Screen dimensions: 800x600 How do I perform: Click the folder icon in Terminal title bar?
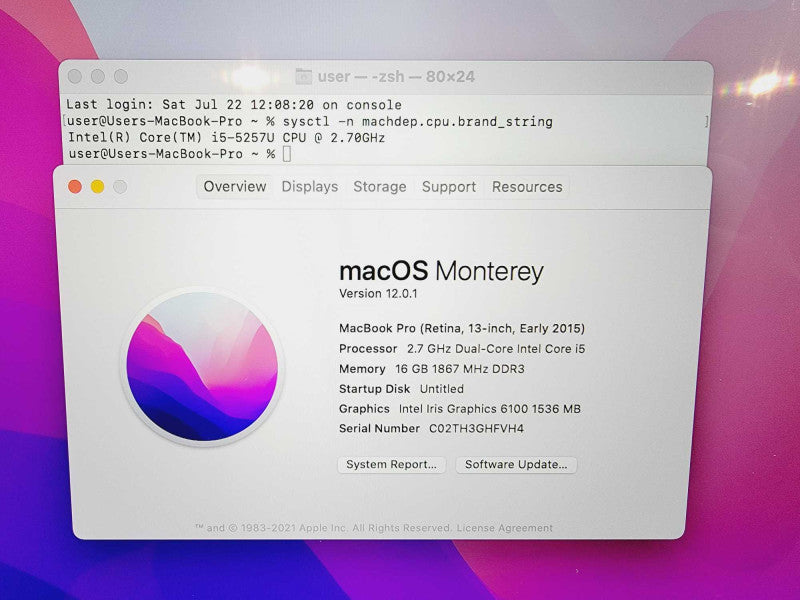[303, 77]
